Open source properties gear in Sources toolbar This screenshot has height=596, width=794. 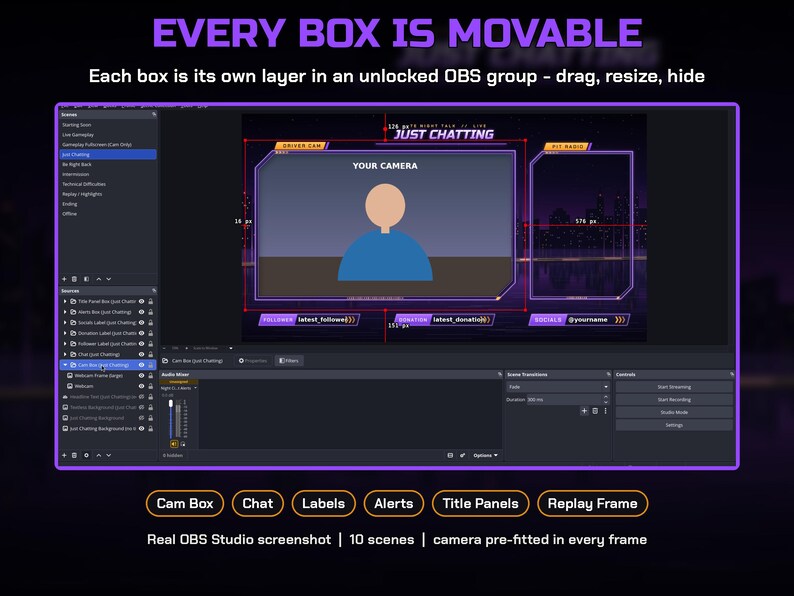click(86, 455)
